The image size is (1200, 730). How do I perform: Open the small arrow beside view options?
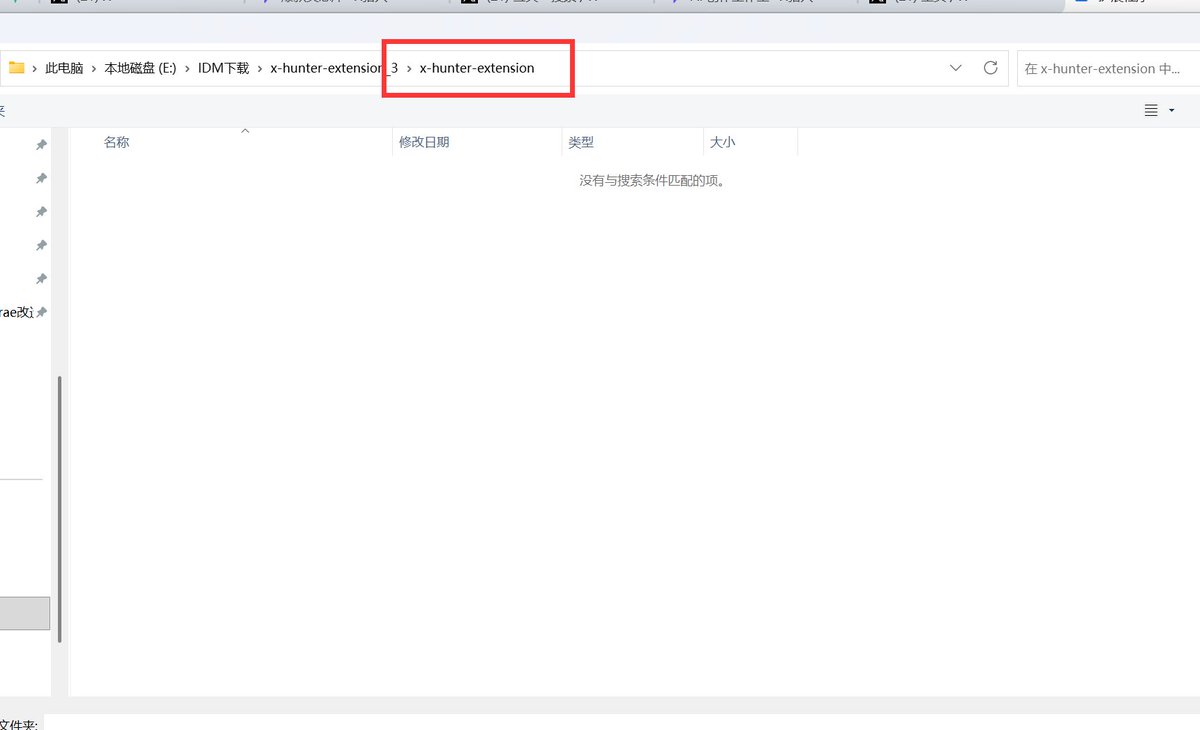(1172, 110)
